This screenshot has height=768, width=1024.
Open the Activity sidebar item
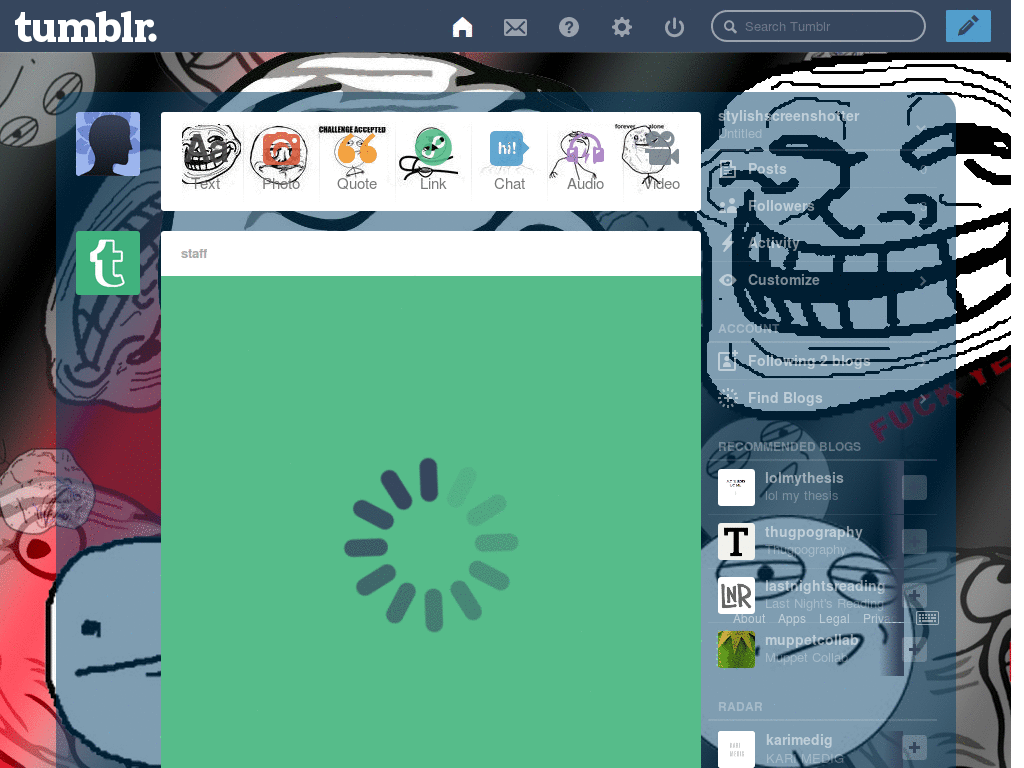click(823, 243)
